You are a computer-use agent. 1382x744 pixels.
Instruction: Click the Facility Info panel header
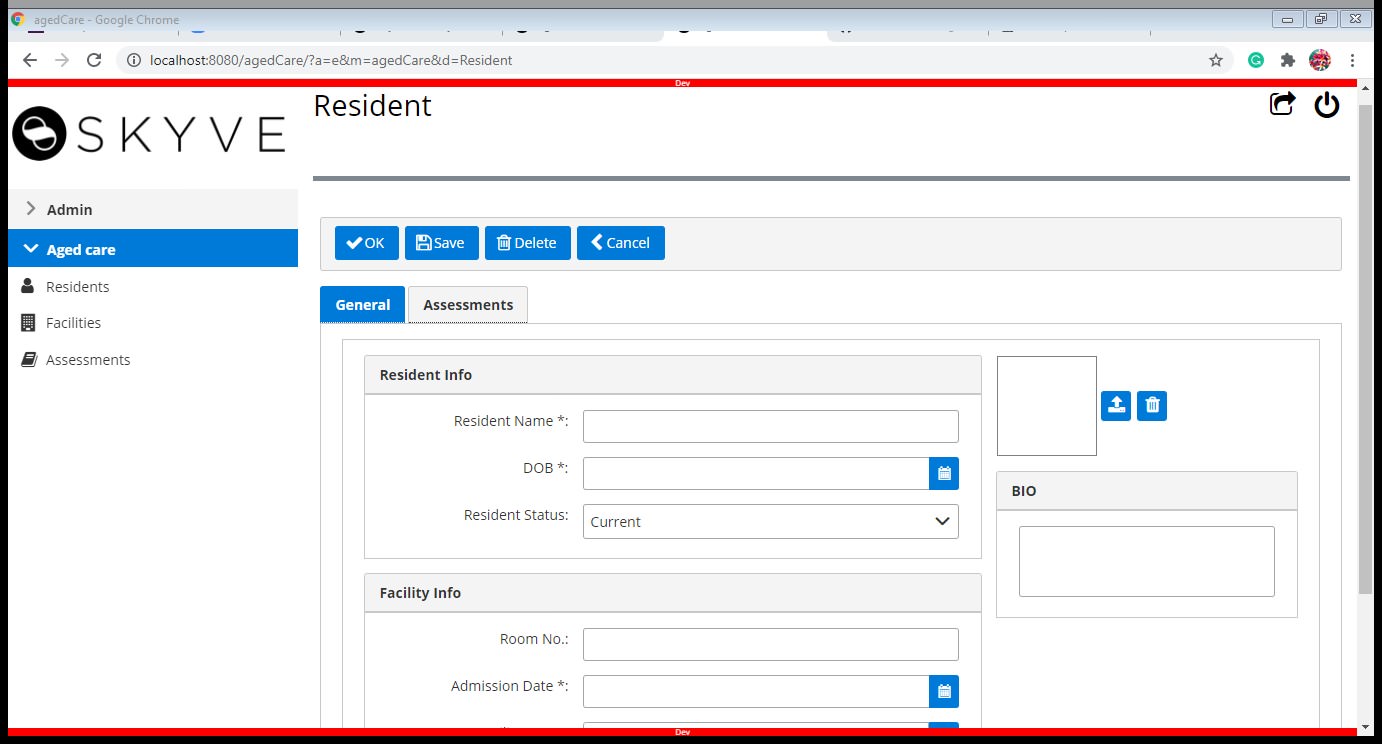673,593
